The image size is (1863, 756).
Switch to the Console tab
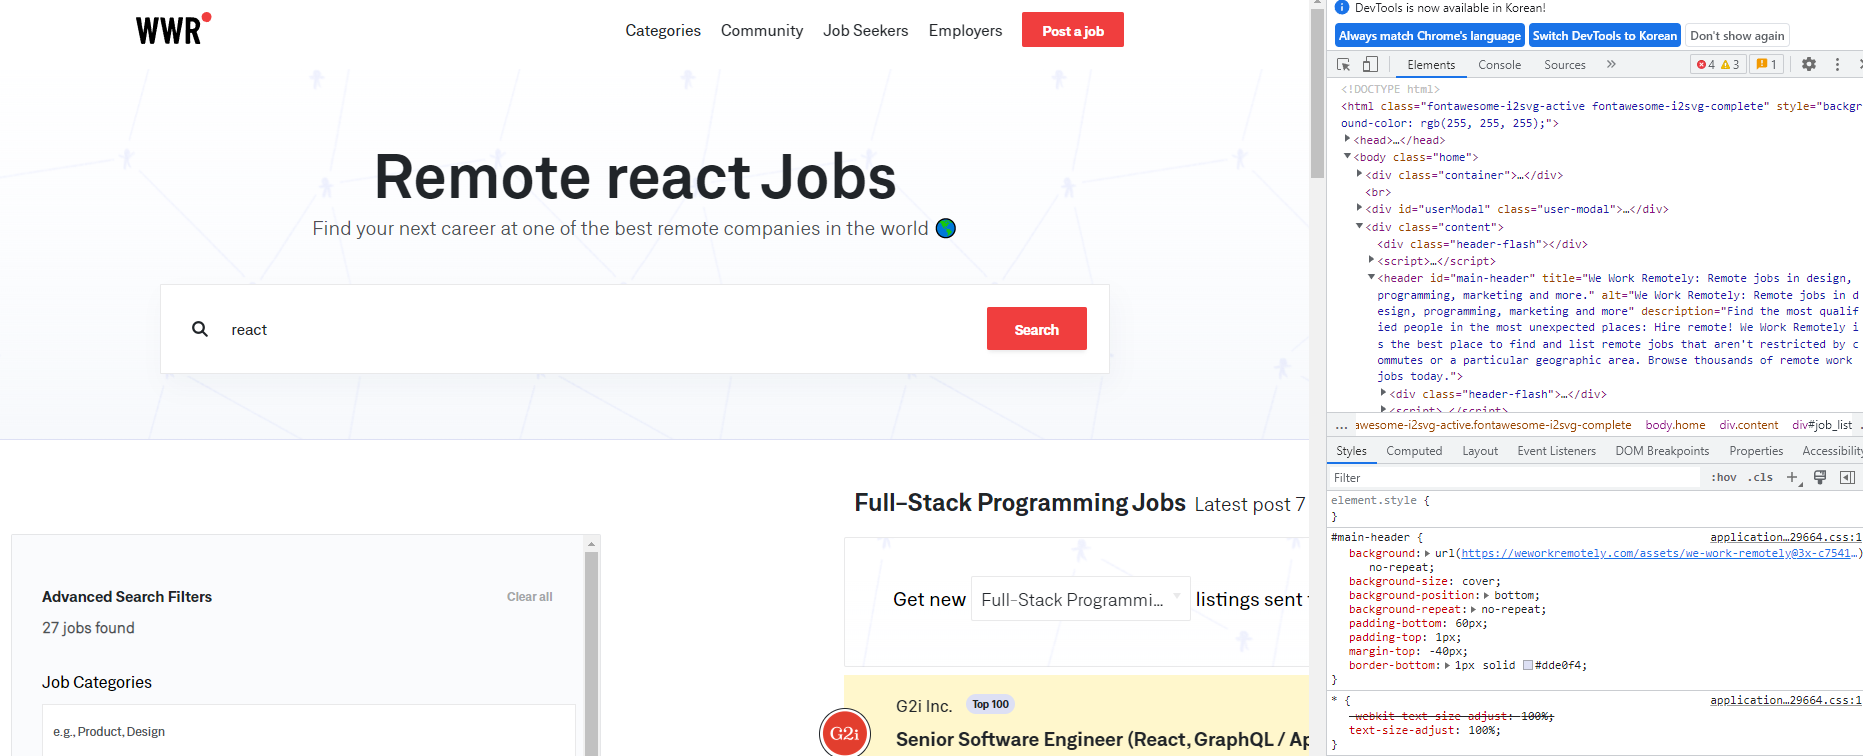pyautogui.click(x=1500, y=64)
